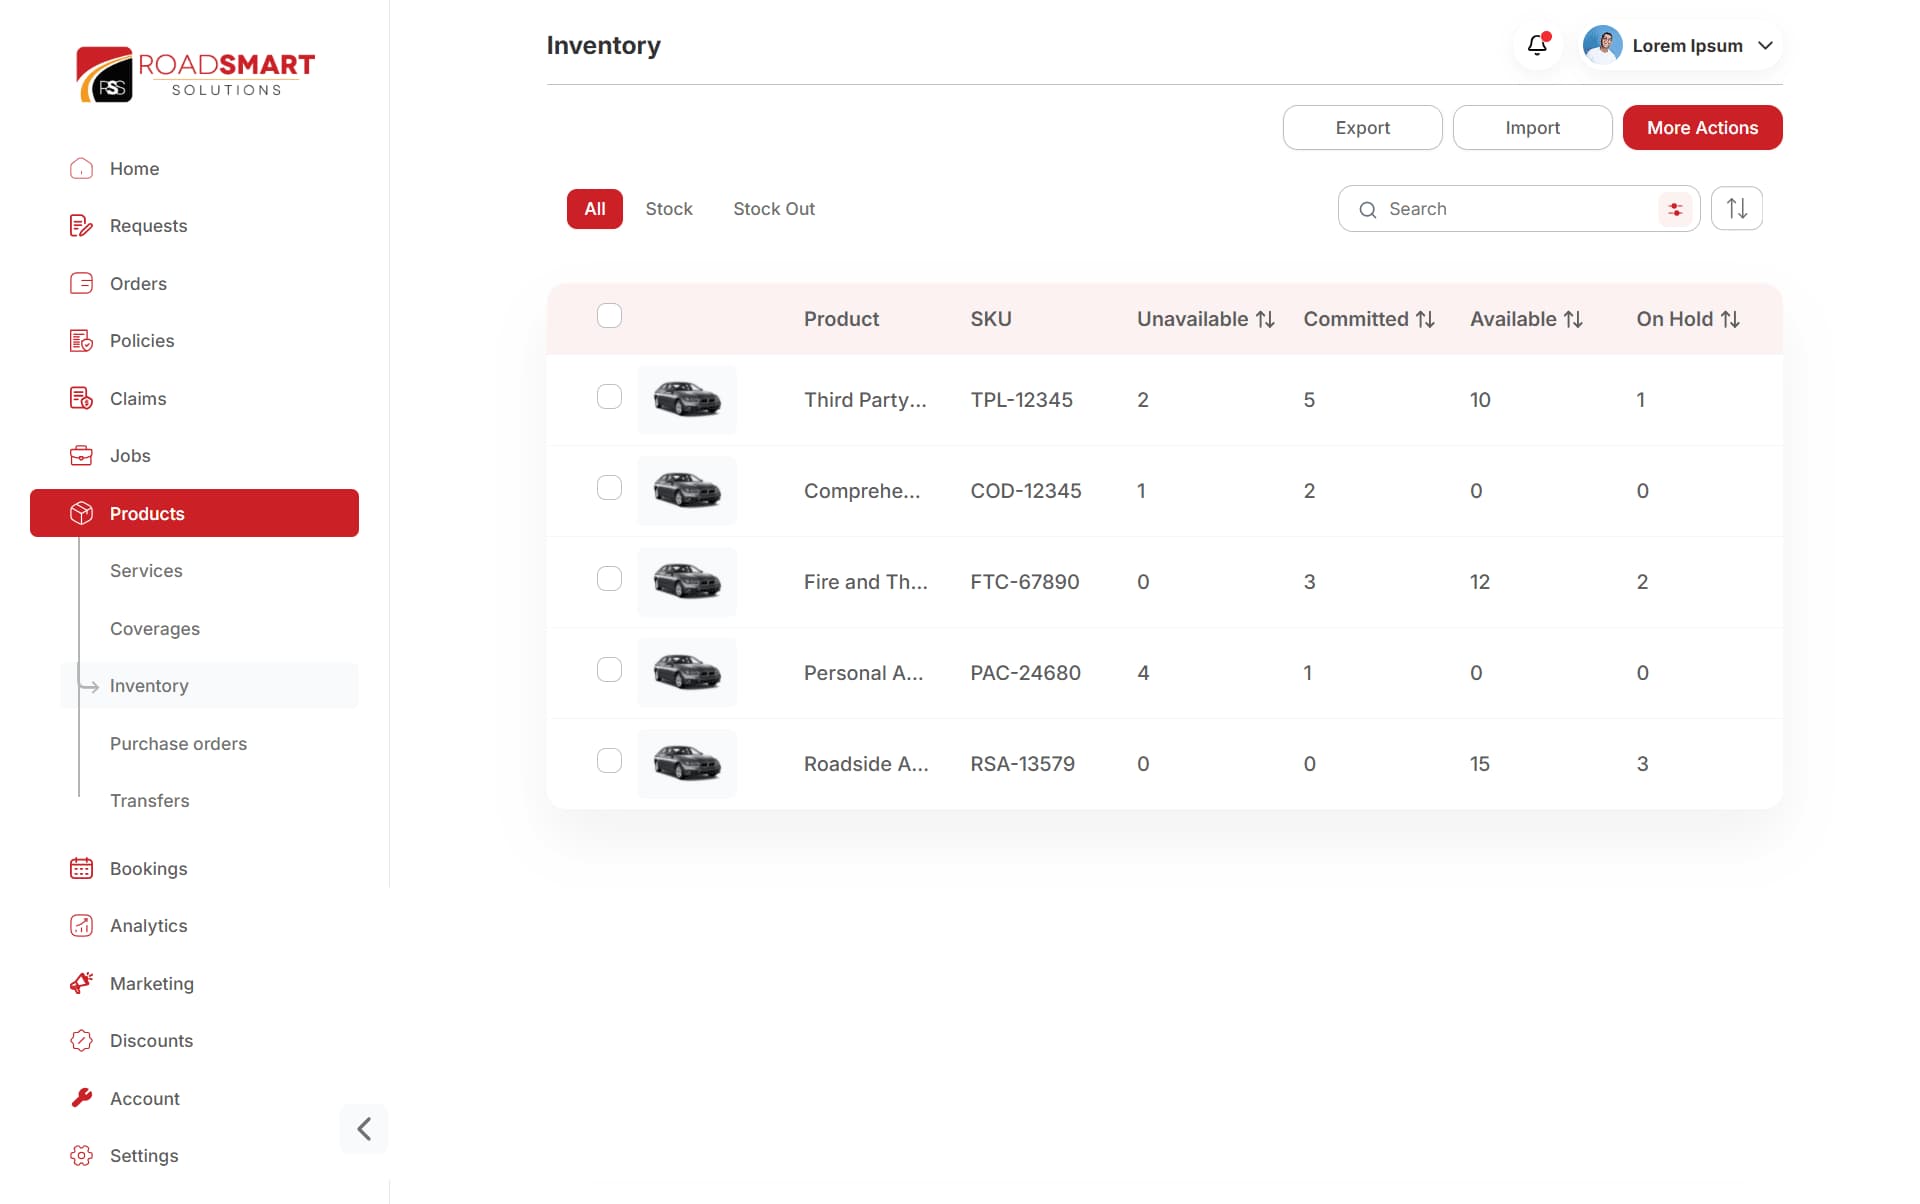Click the sort arrows button beside search

click(1737, 208)
